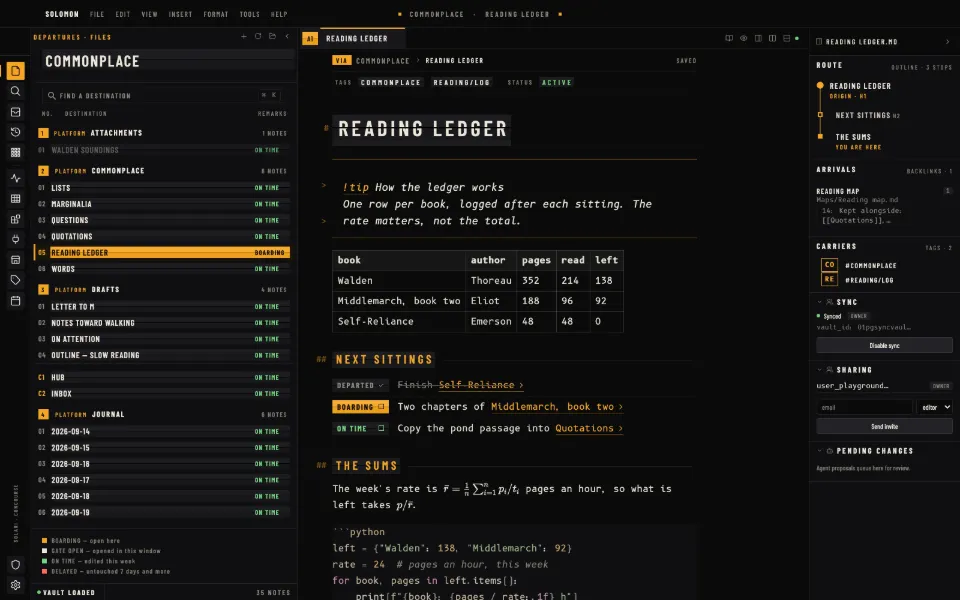Viewport: 960px width, 600px height.
Task: Collapse the Sharing section
Action: click(819, 370)
